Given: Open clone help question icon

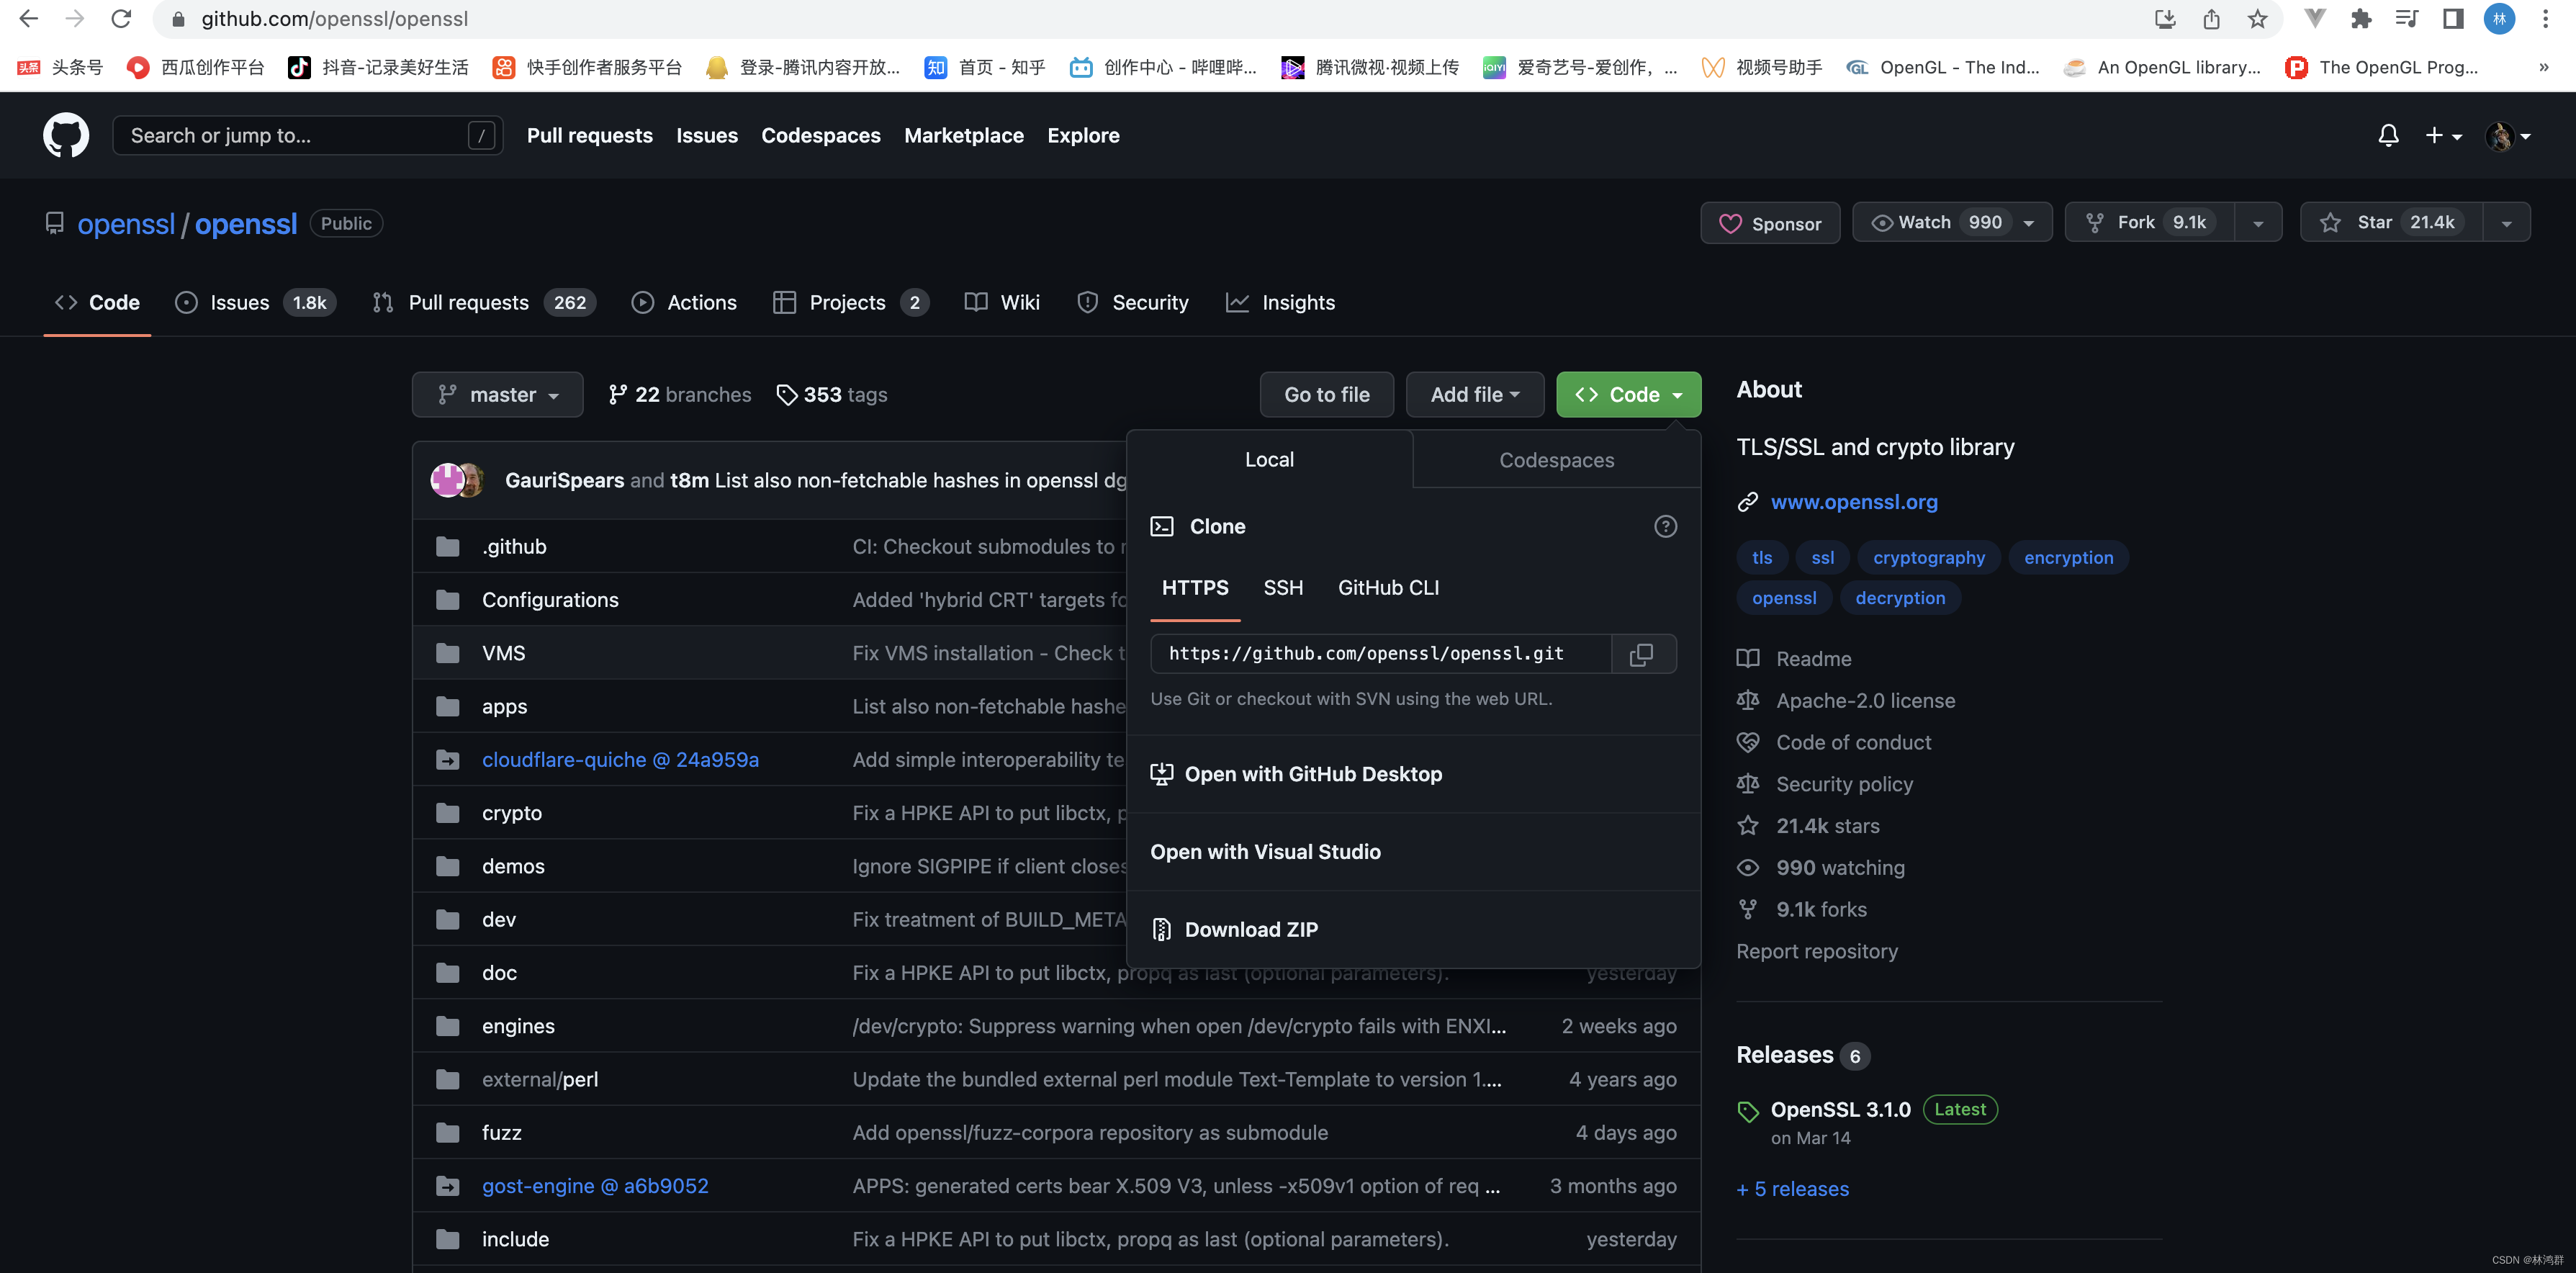Looking at the screenshot, I should coord(1665,526).
